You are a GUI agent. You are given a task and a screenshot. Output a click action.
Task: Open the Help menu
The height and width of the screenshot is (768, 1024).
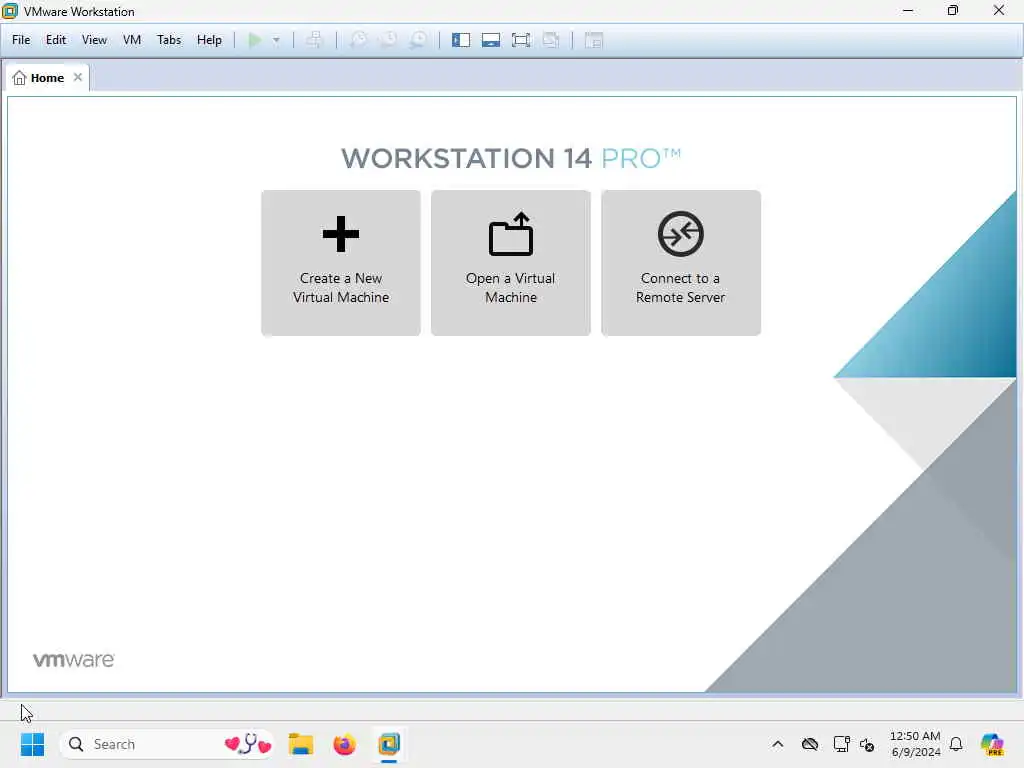coord(210,40)
